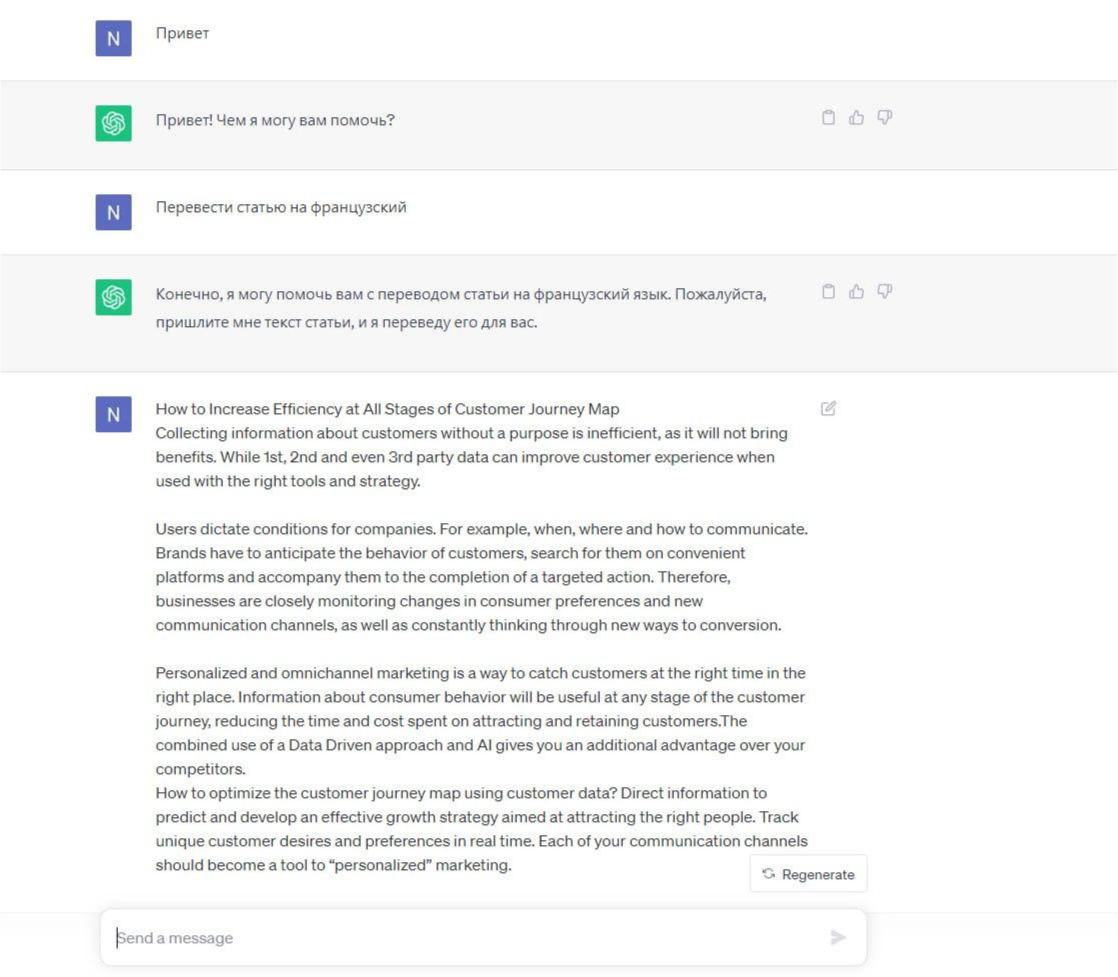Image resolution: width=1118 pixels, height=977 pixels.
Task: Like the 'Конечно, я могу помочь' reply
Action: click(x=856, y=292)
